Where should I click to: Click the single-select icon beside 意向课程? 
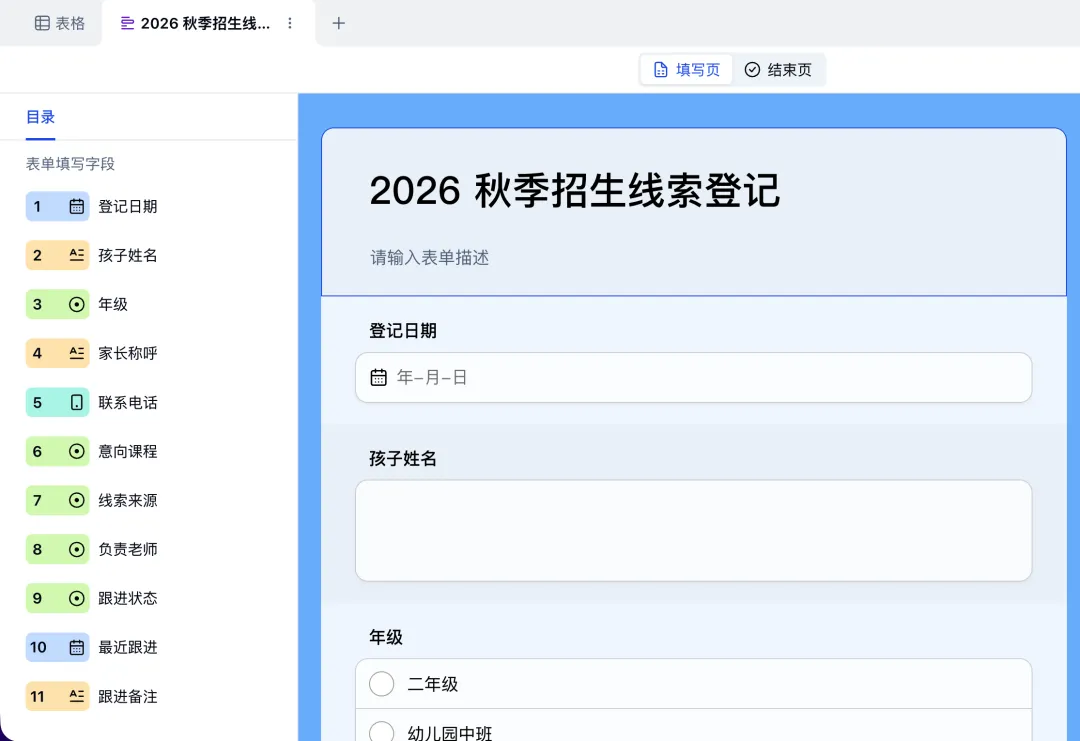coord(76,451)
